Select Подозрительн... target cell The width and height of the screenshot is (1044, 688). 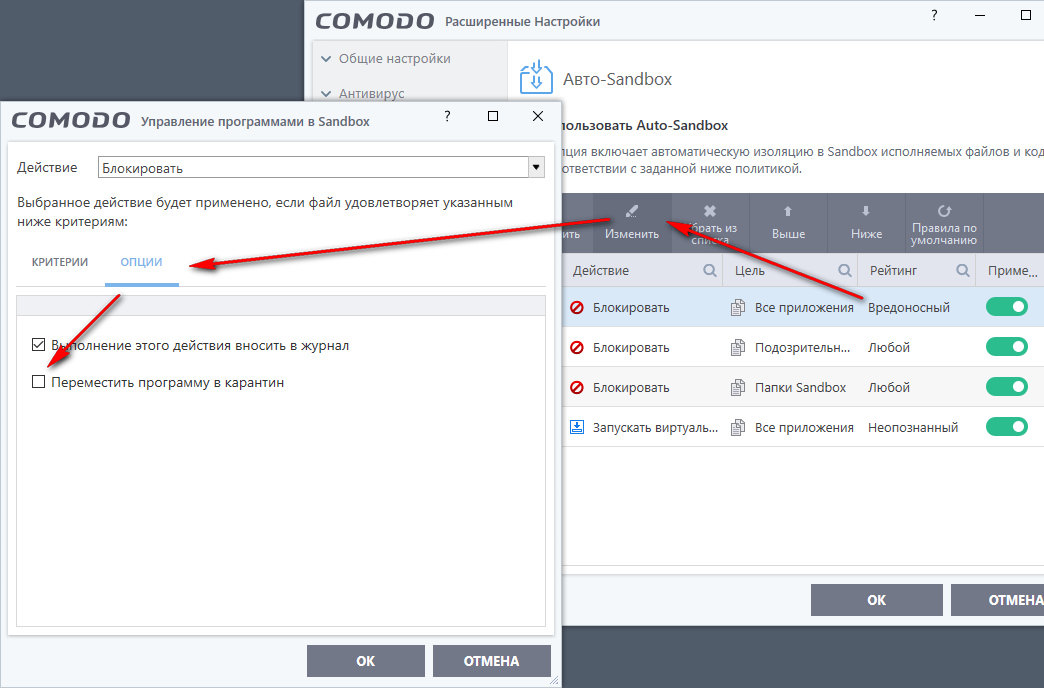click(x=802, y=347)
